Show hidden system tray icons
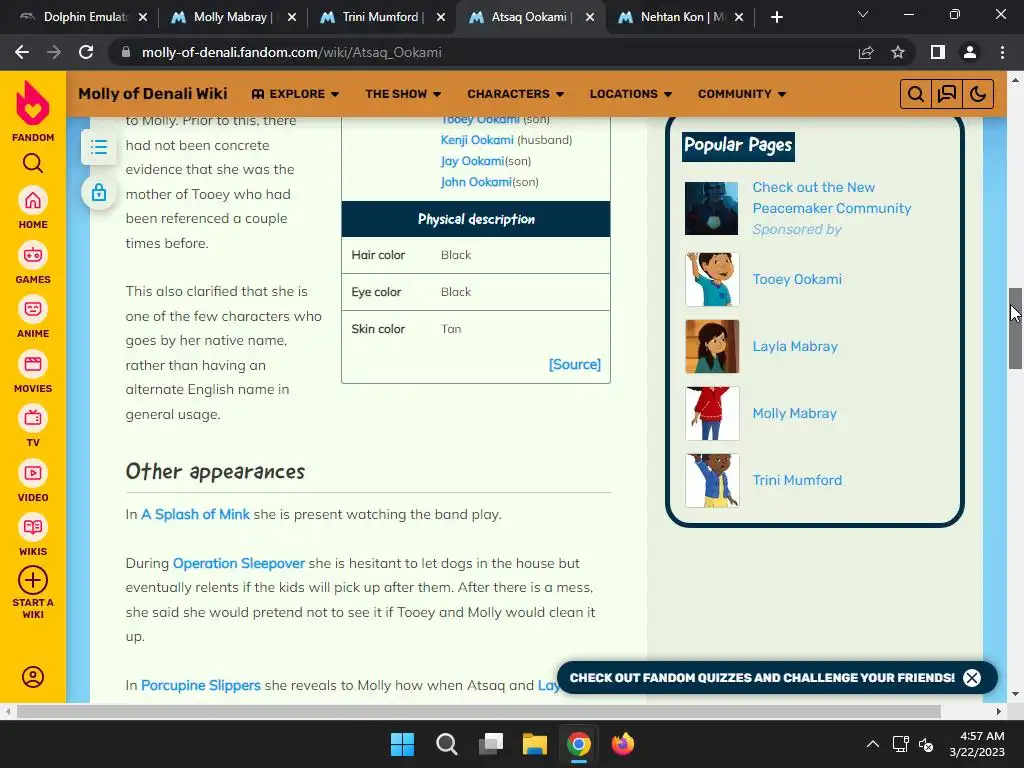The height and width of the screenshot is (768, 1024). [872, 744]
